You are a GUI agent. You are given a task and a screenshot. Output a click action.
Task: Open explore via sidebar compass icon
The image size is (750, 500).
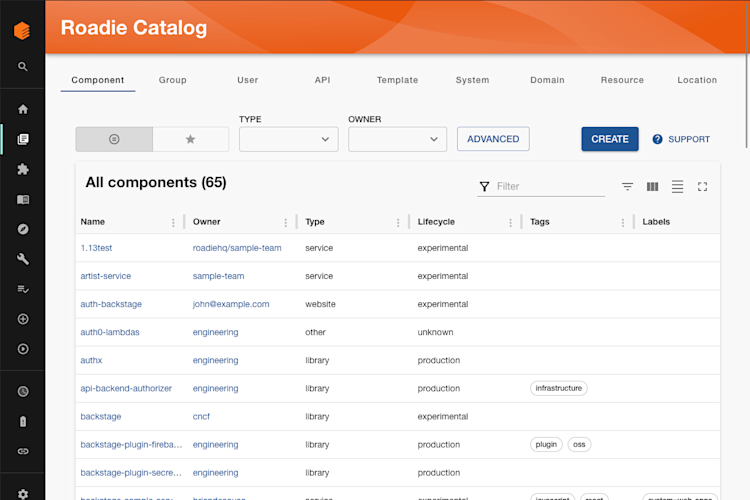pyautogui.click(x=22, y=229)
